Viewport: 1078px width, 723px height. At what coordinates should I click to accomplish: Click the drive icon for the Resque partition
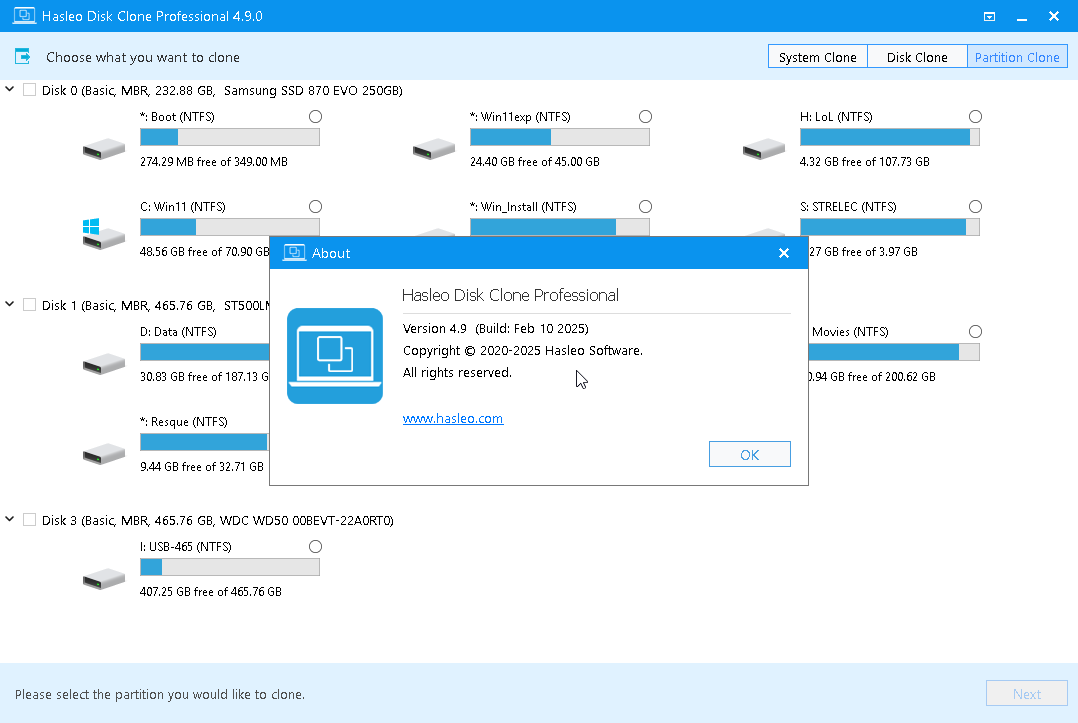pyautogui.click(x=104, y=453)
